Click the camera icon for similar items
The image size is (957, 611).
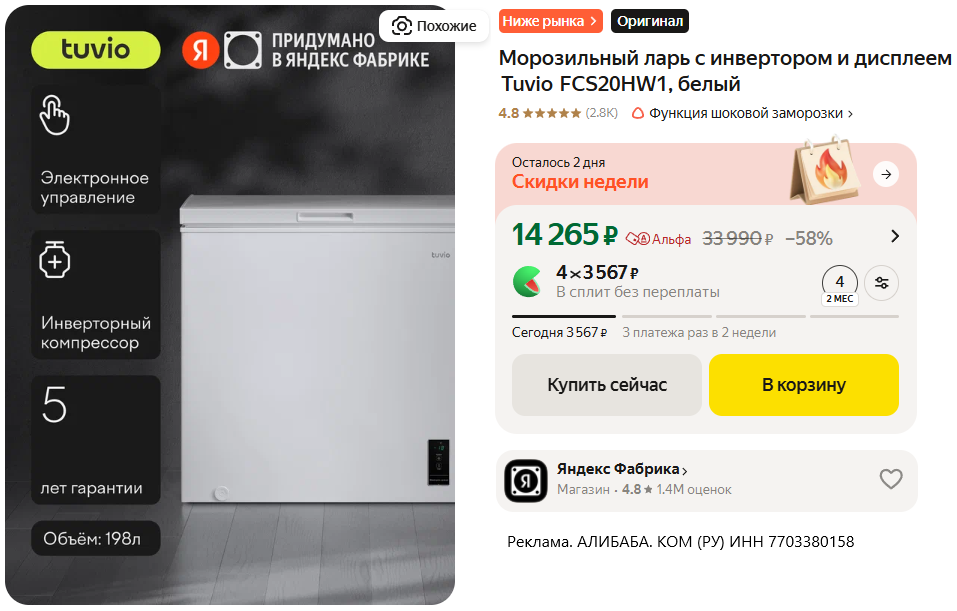point(402,26)
